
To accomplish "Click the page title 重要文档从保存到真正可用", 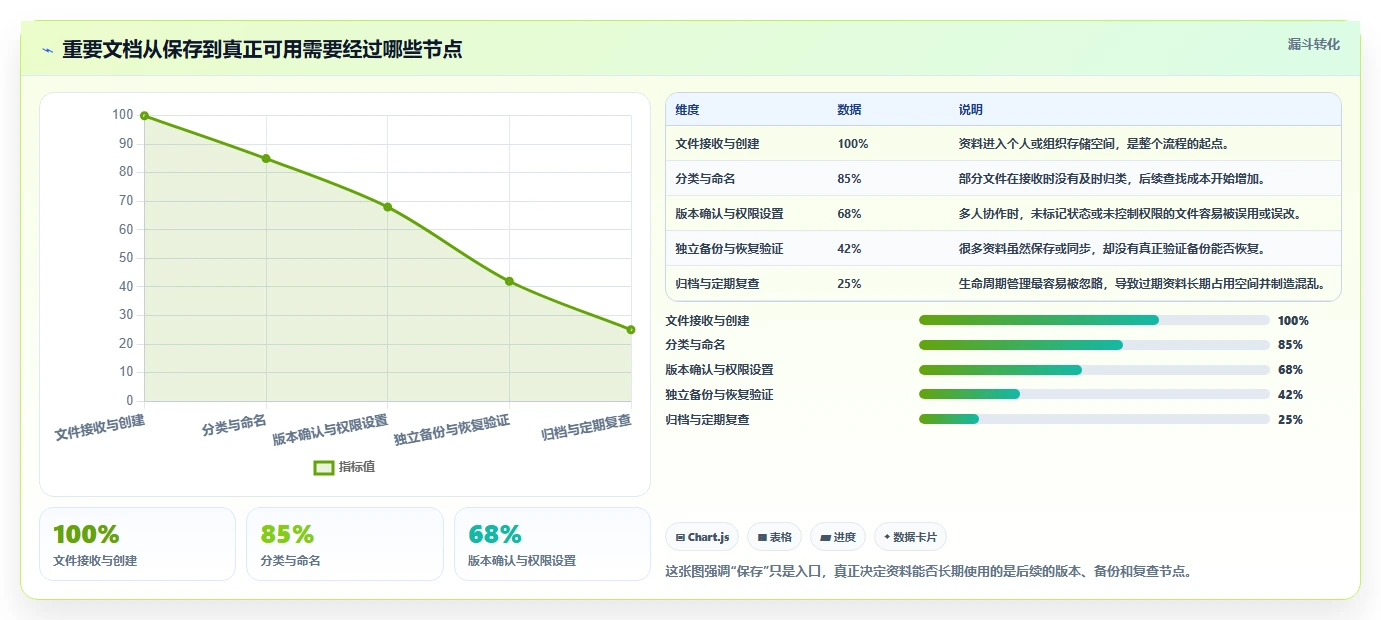I will 262,50.
